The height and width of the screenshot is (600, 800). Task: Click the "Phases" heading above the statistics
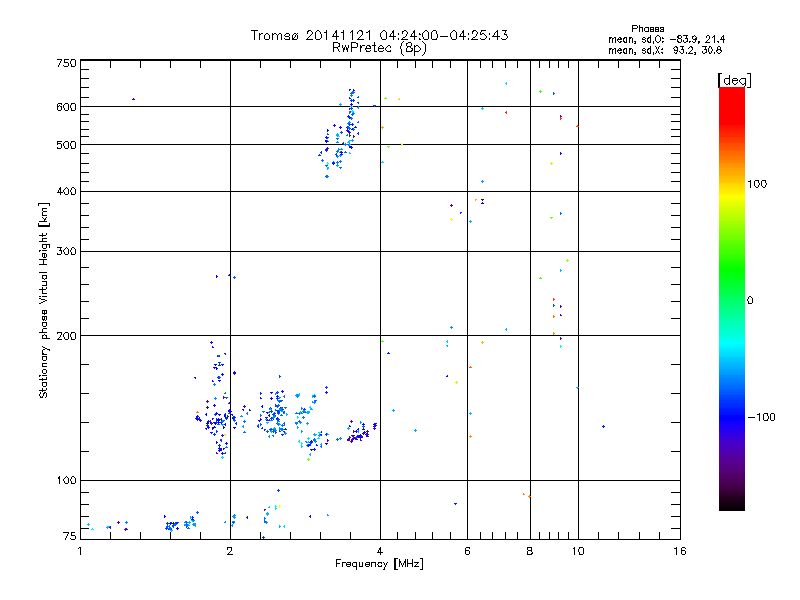click(647, 29)
